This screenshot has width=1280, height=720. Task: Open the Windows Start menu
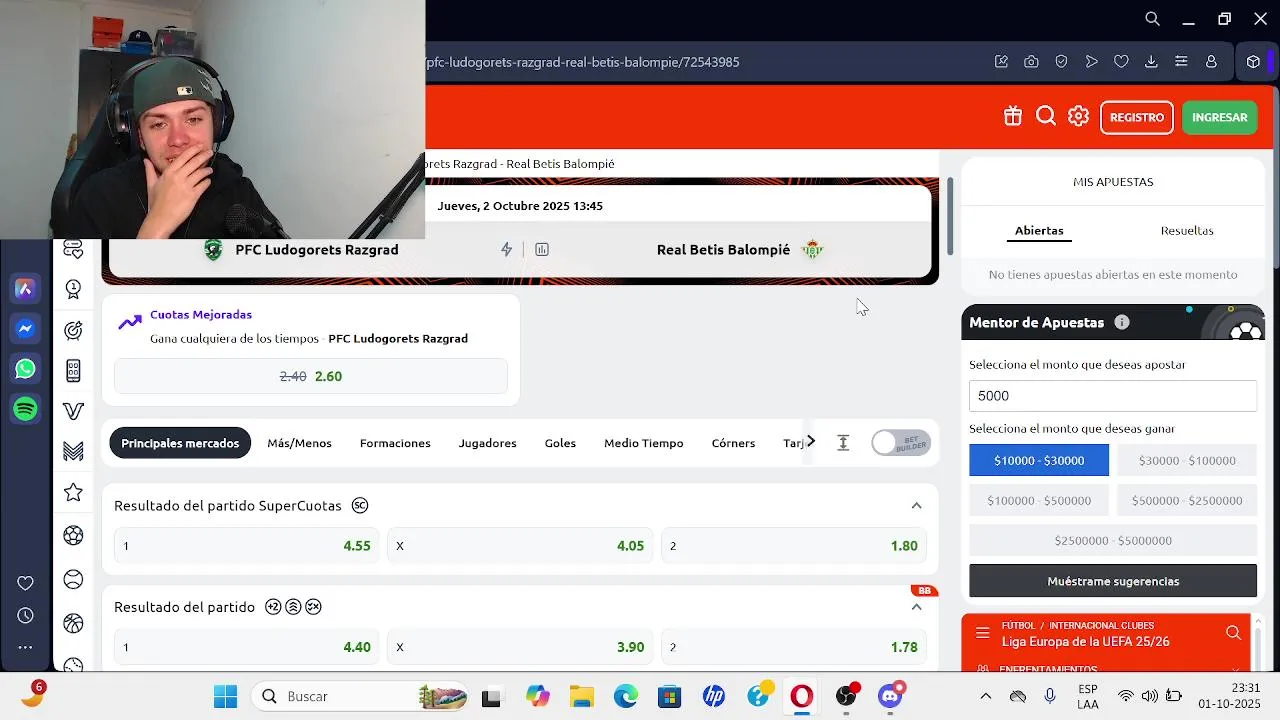click(226, 696)
